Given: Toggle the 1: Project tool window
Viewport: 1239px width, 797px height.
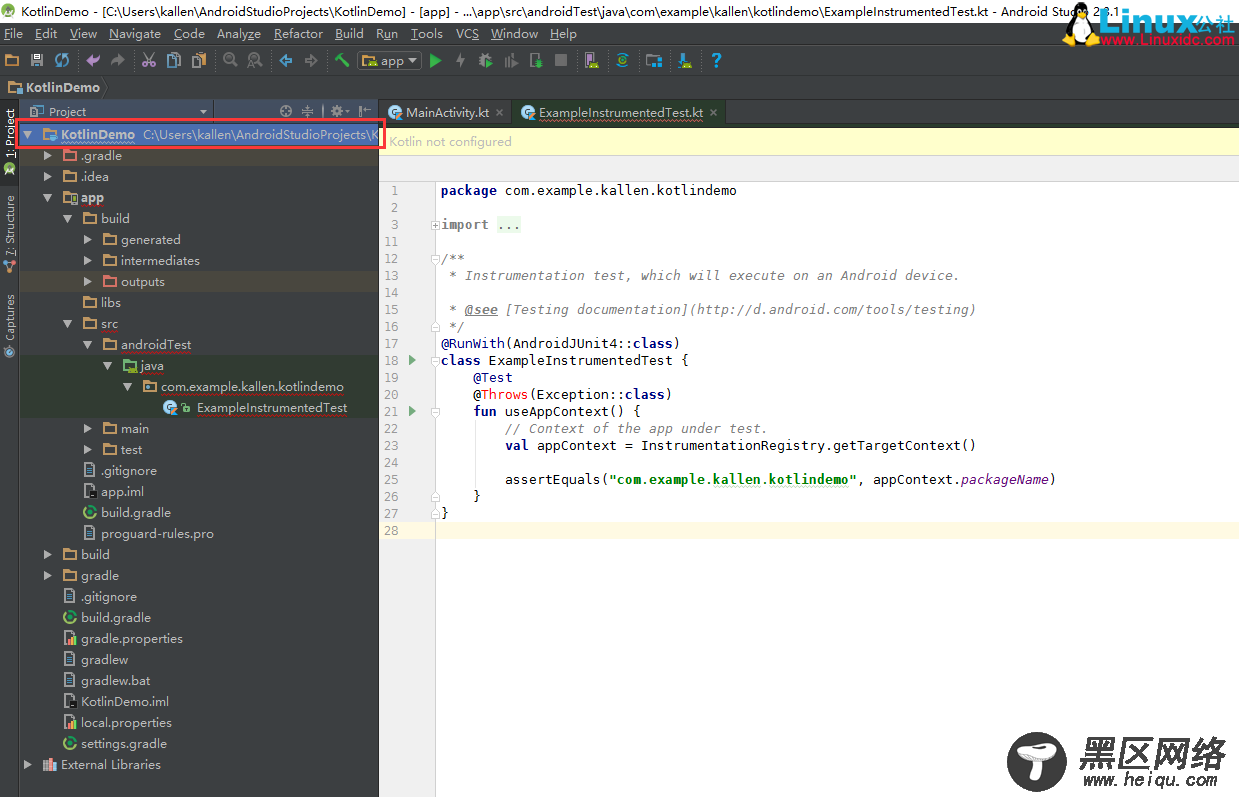Looking at the screenshot, I should [10, 142].
